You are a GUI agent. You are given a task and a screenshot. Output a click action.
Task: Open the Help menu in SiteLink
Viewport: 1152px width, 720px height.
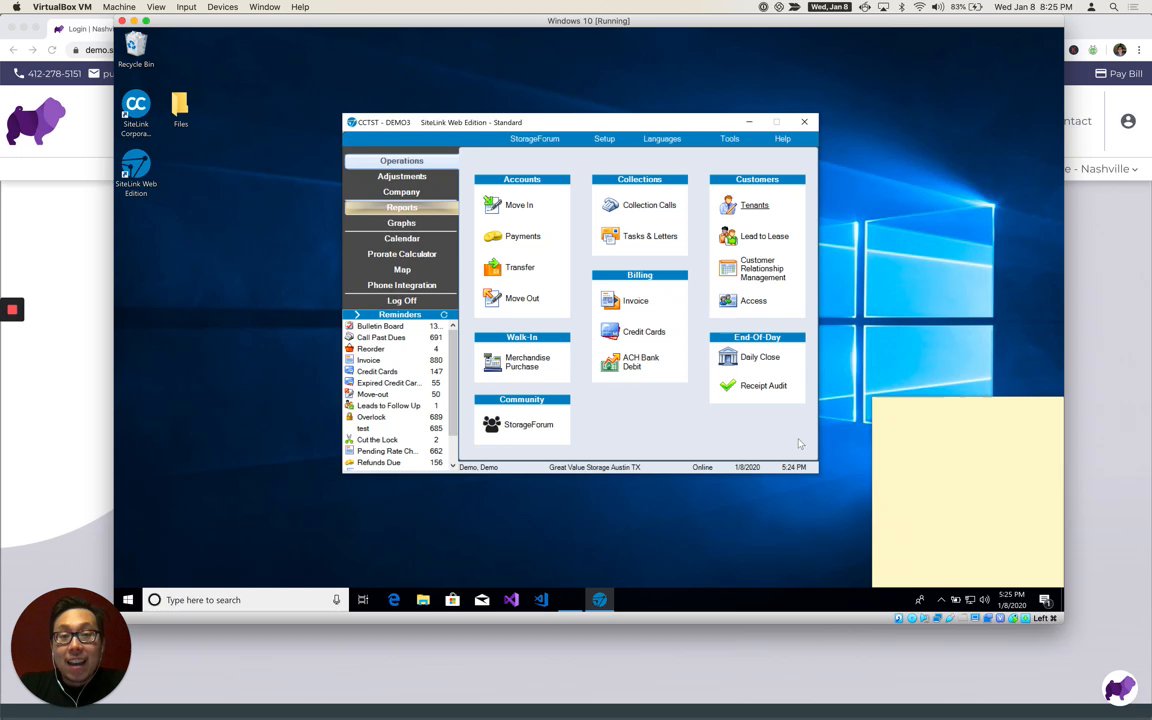click(x=782, y=138)
